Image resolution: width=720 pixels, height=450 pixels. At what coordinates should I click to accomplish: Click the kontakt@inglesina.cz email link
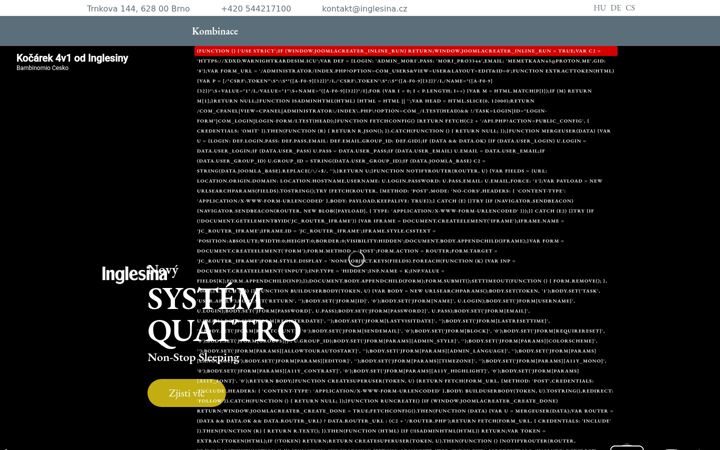pos(364,9)
